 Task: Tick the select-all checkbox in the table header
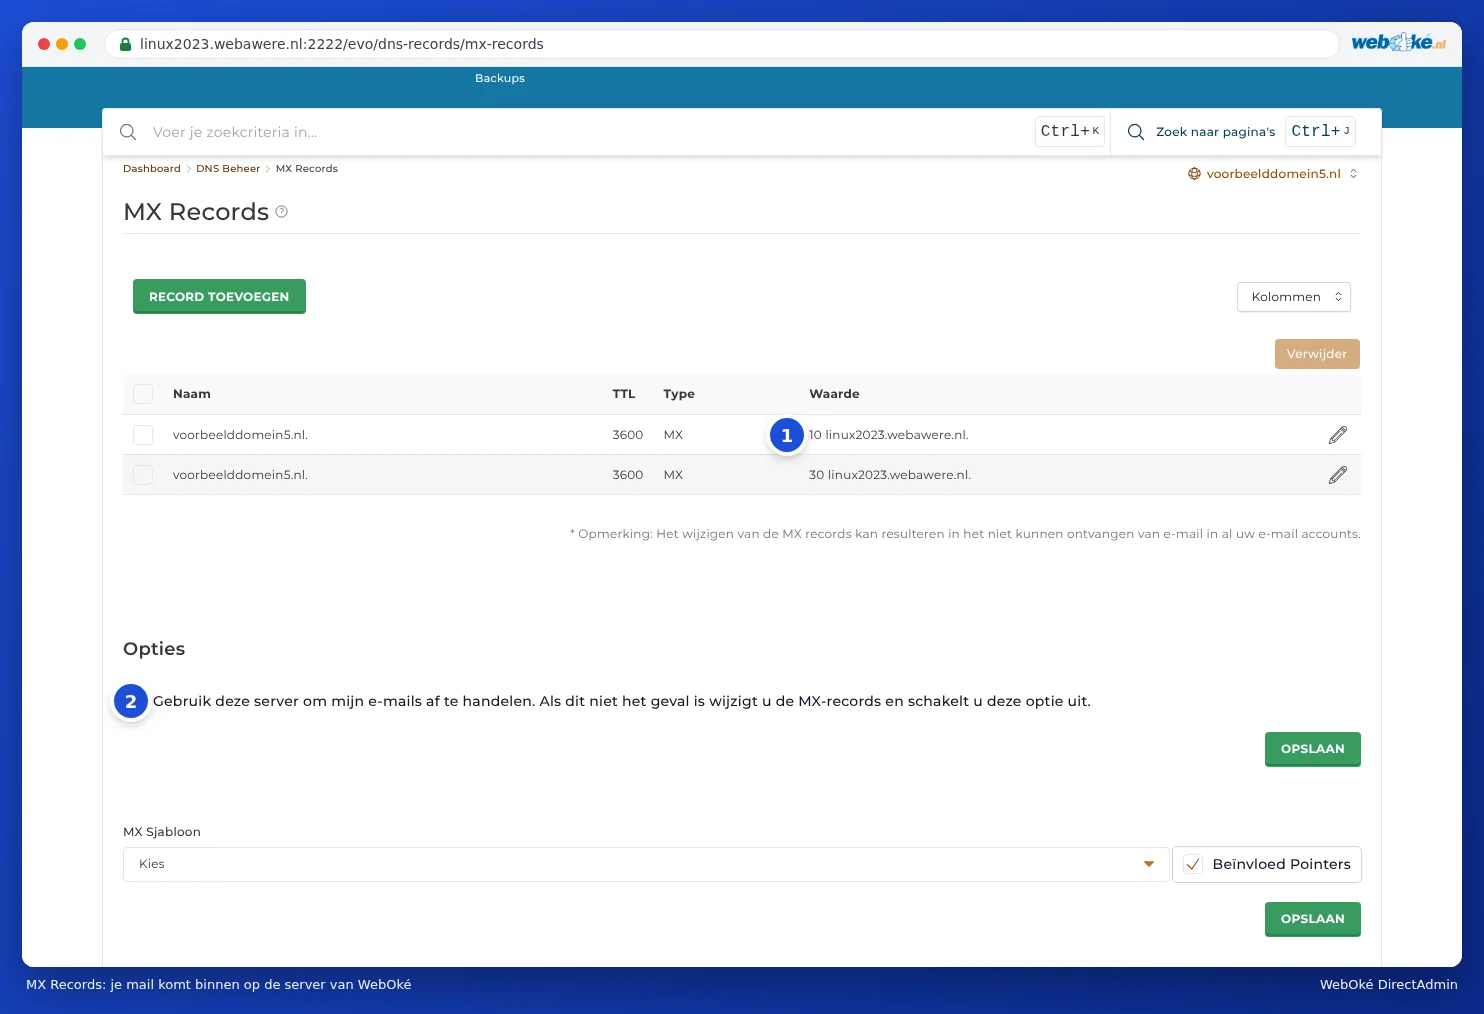point(143,394)
